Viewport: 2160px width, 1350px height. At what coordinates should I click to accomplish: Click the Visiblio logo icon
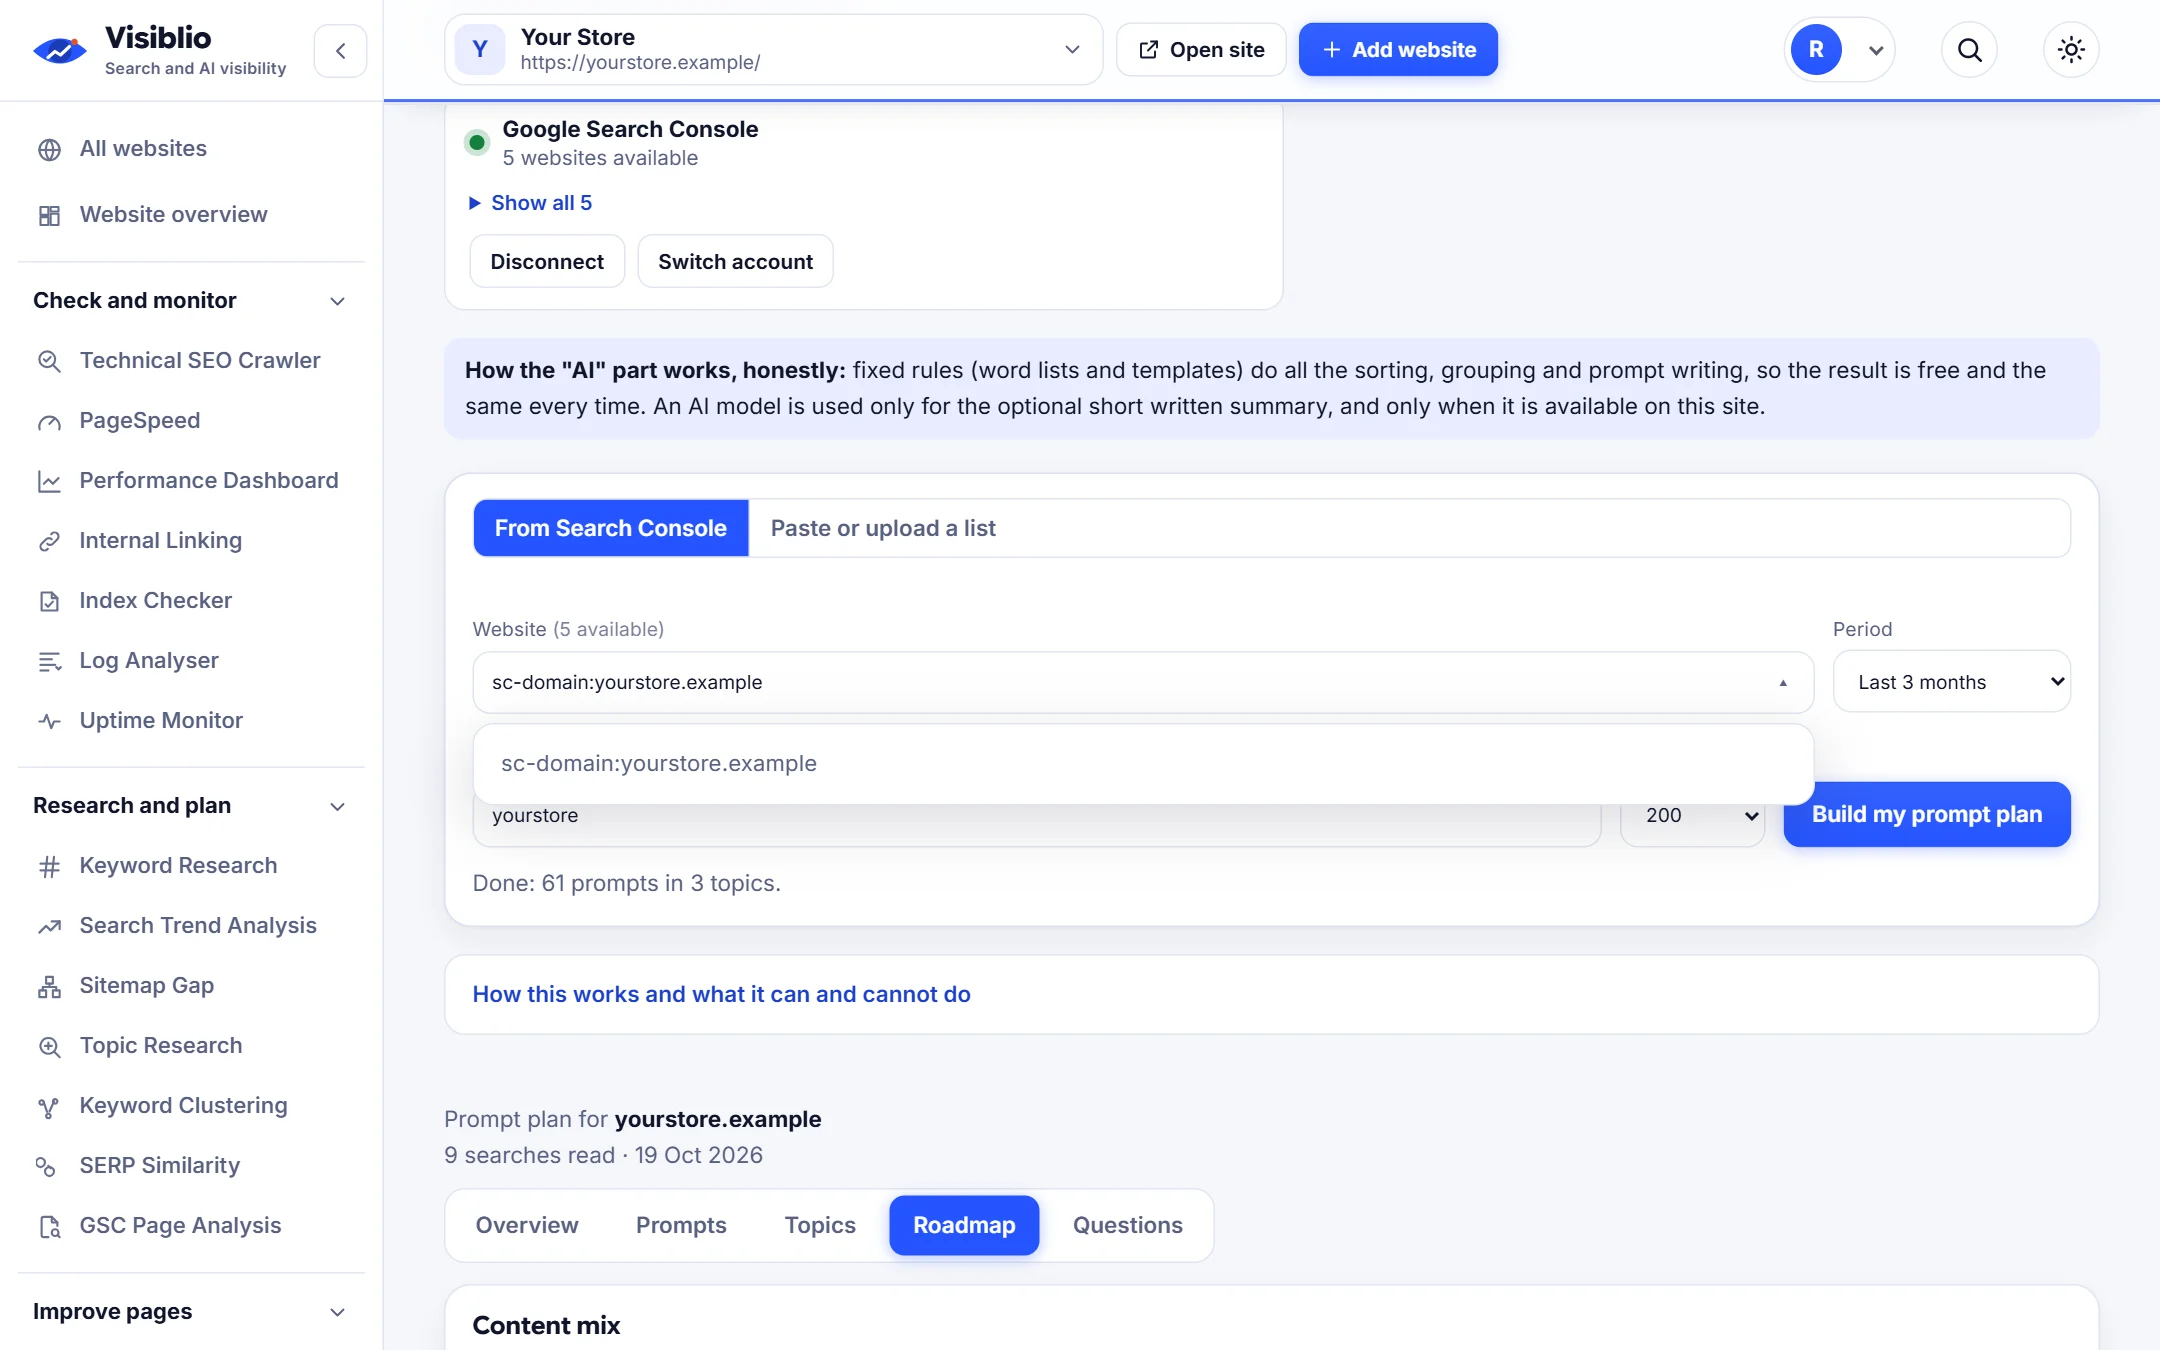coord(60,50)
